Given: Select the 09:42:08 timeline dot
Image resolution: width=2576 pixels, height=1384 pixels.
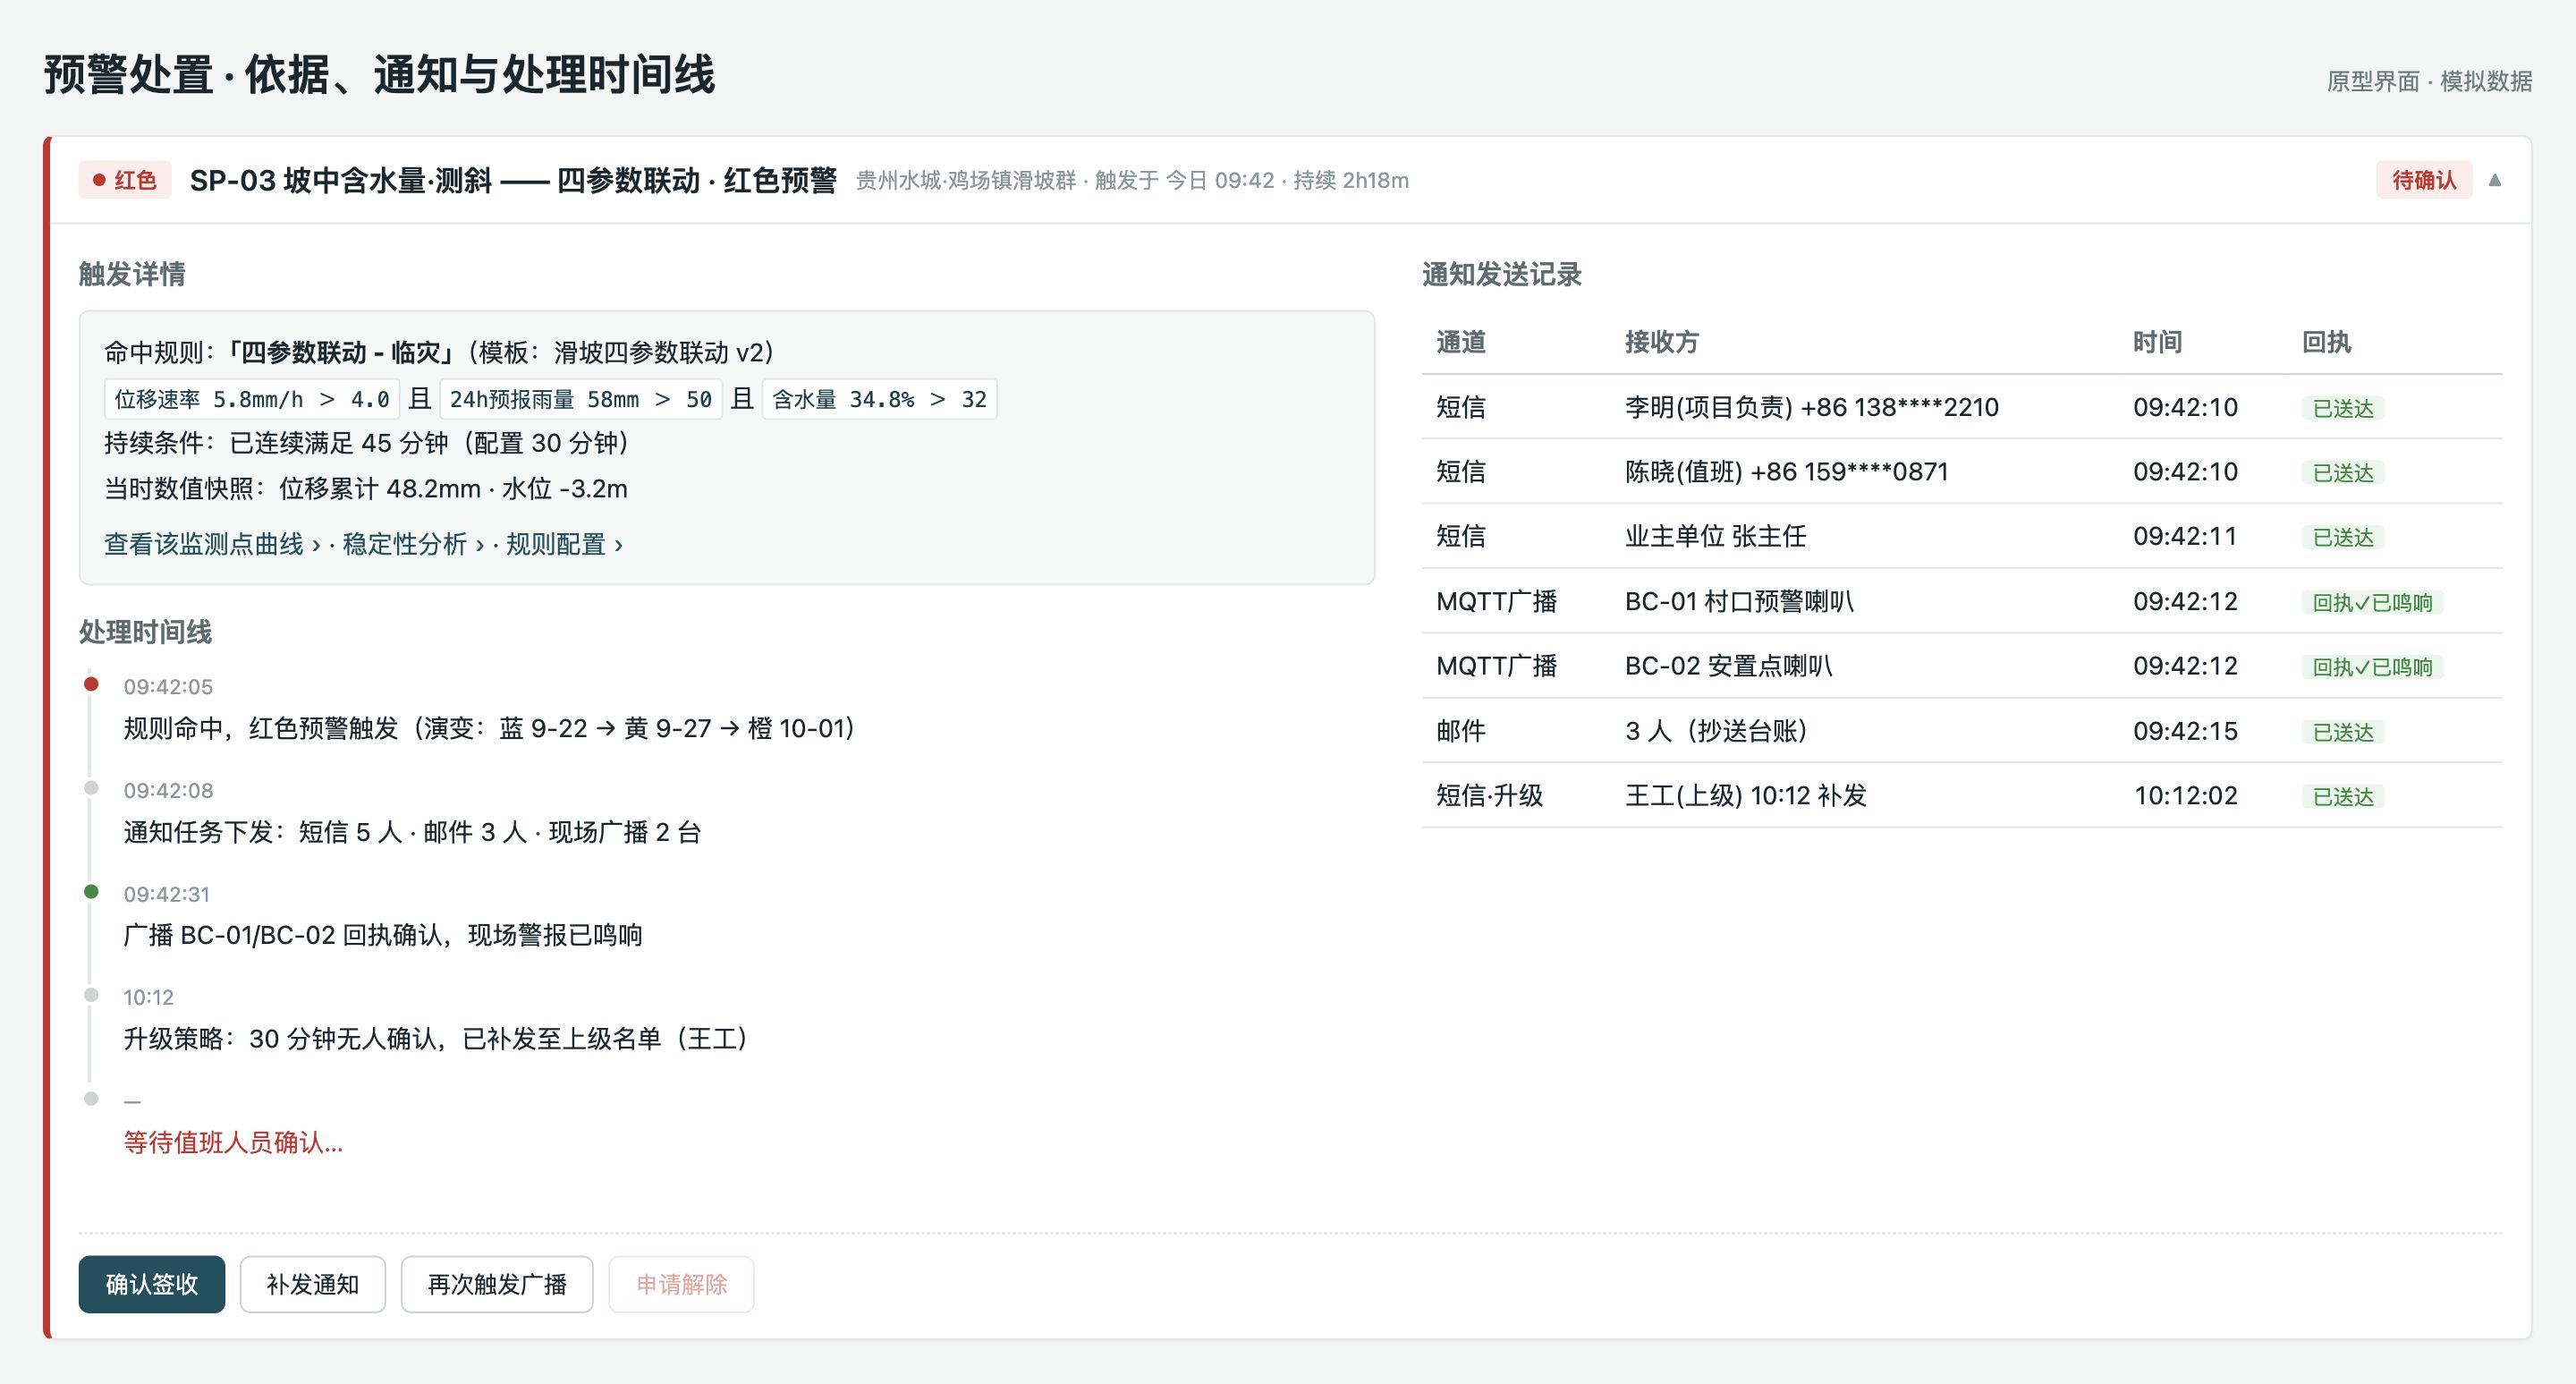Looking at the screenshot, I should pos(91,788).
